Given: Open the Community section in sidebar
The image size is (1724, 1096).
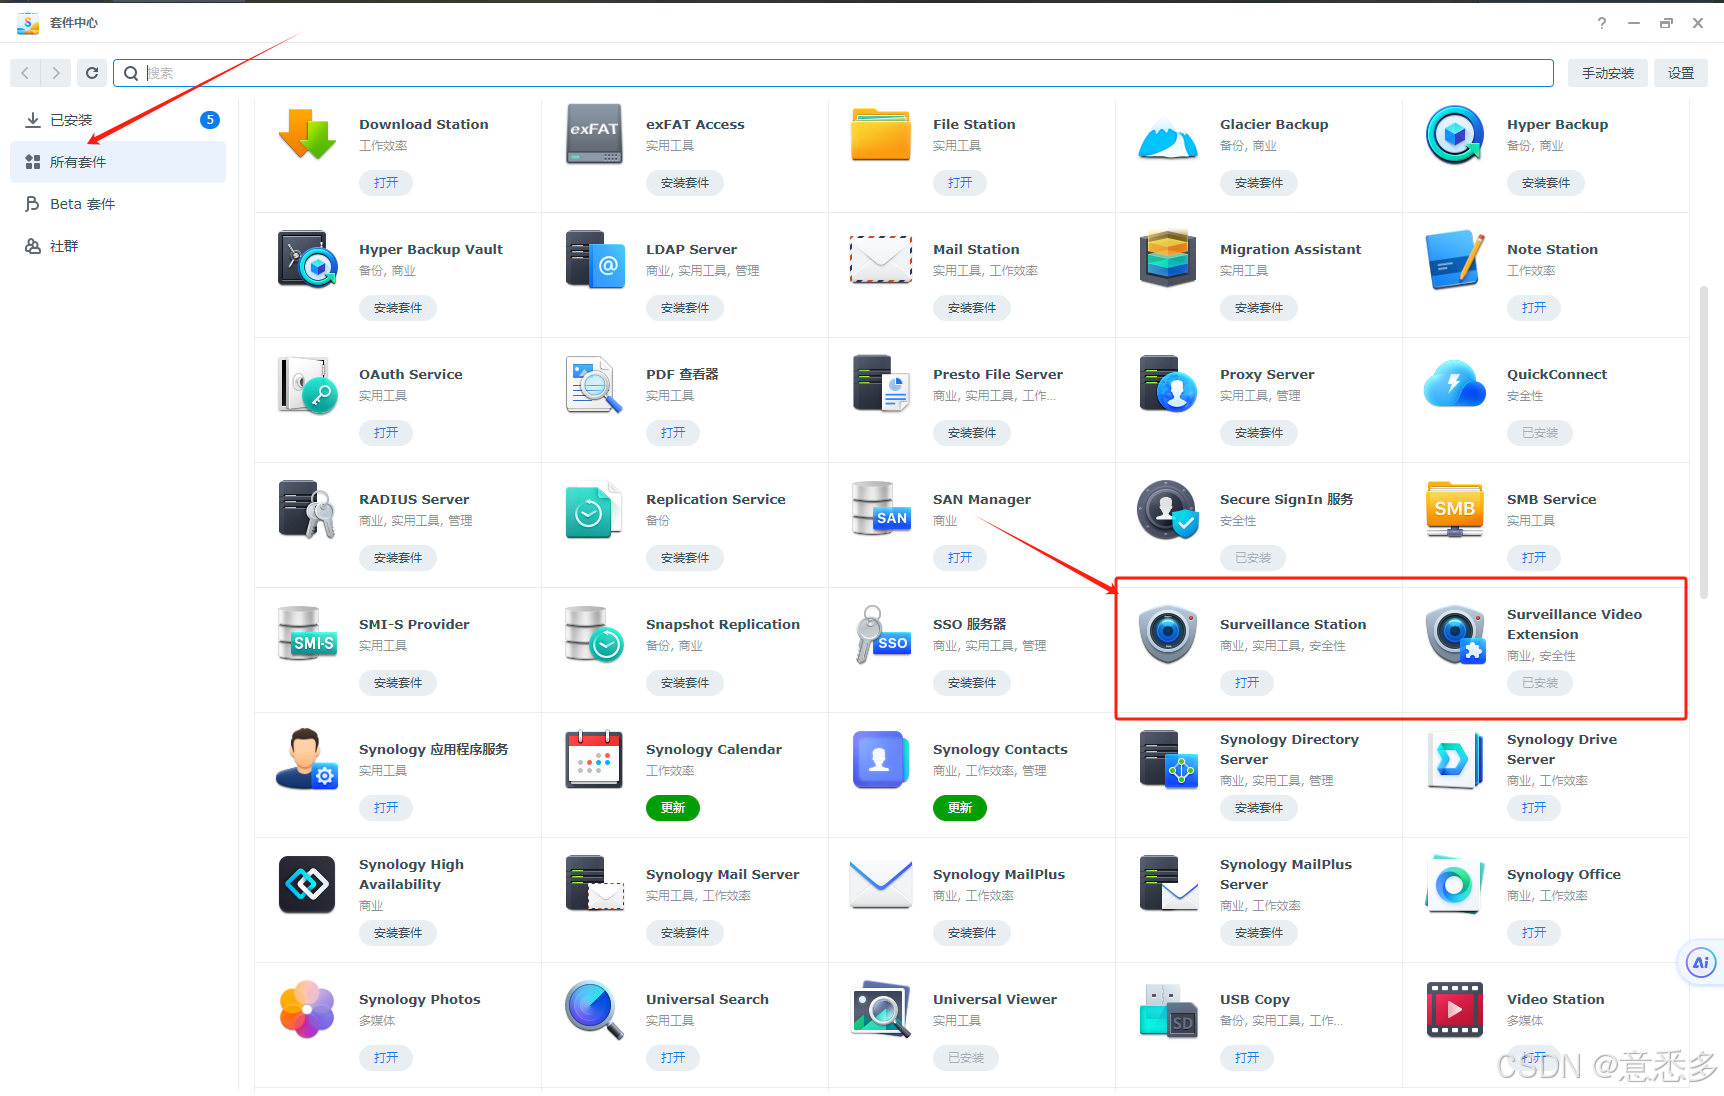Looking at the screenshot, I should point(118,246).
